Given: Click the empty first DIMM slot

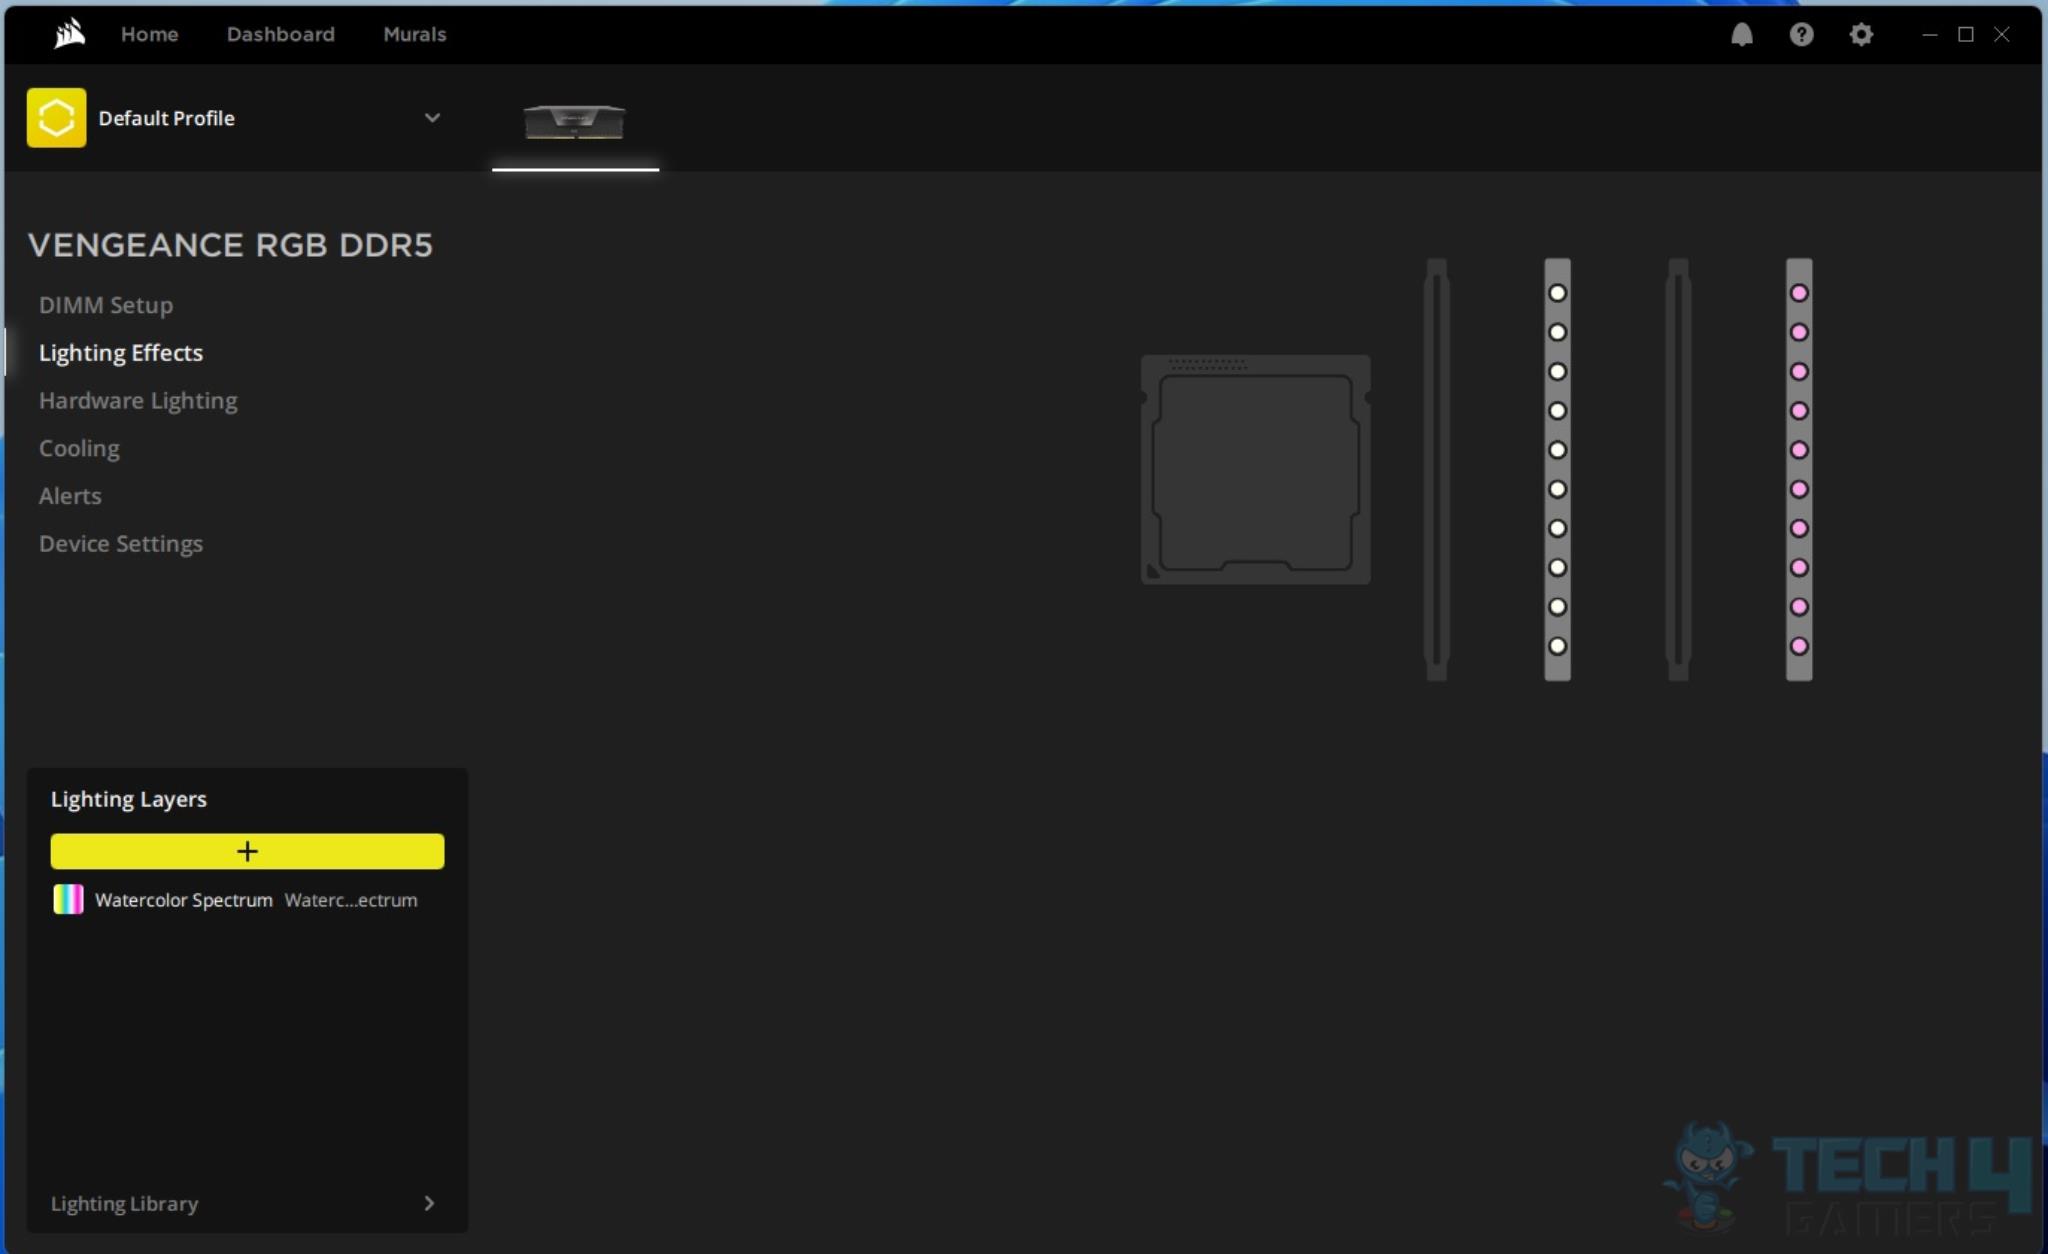Looking at the screenshot, I should (1436, 469).
